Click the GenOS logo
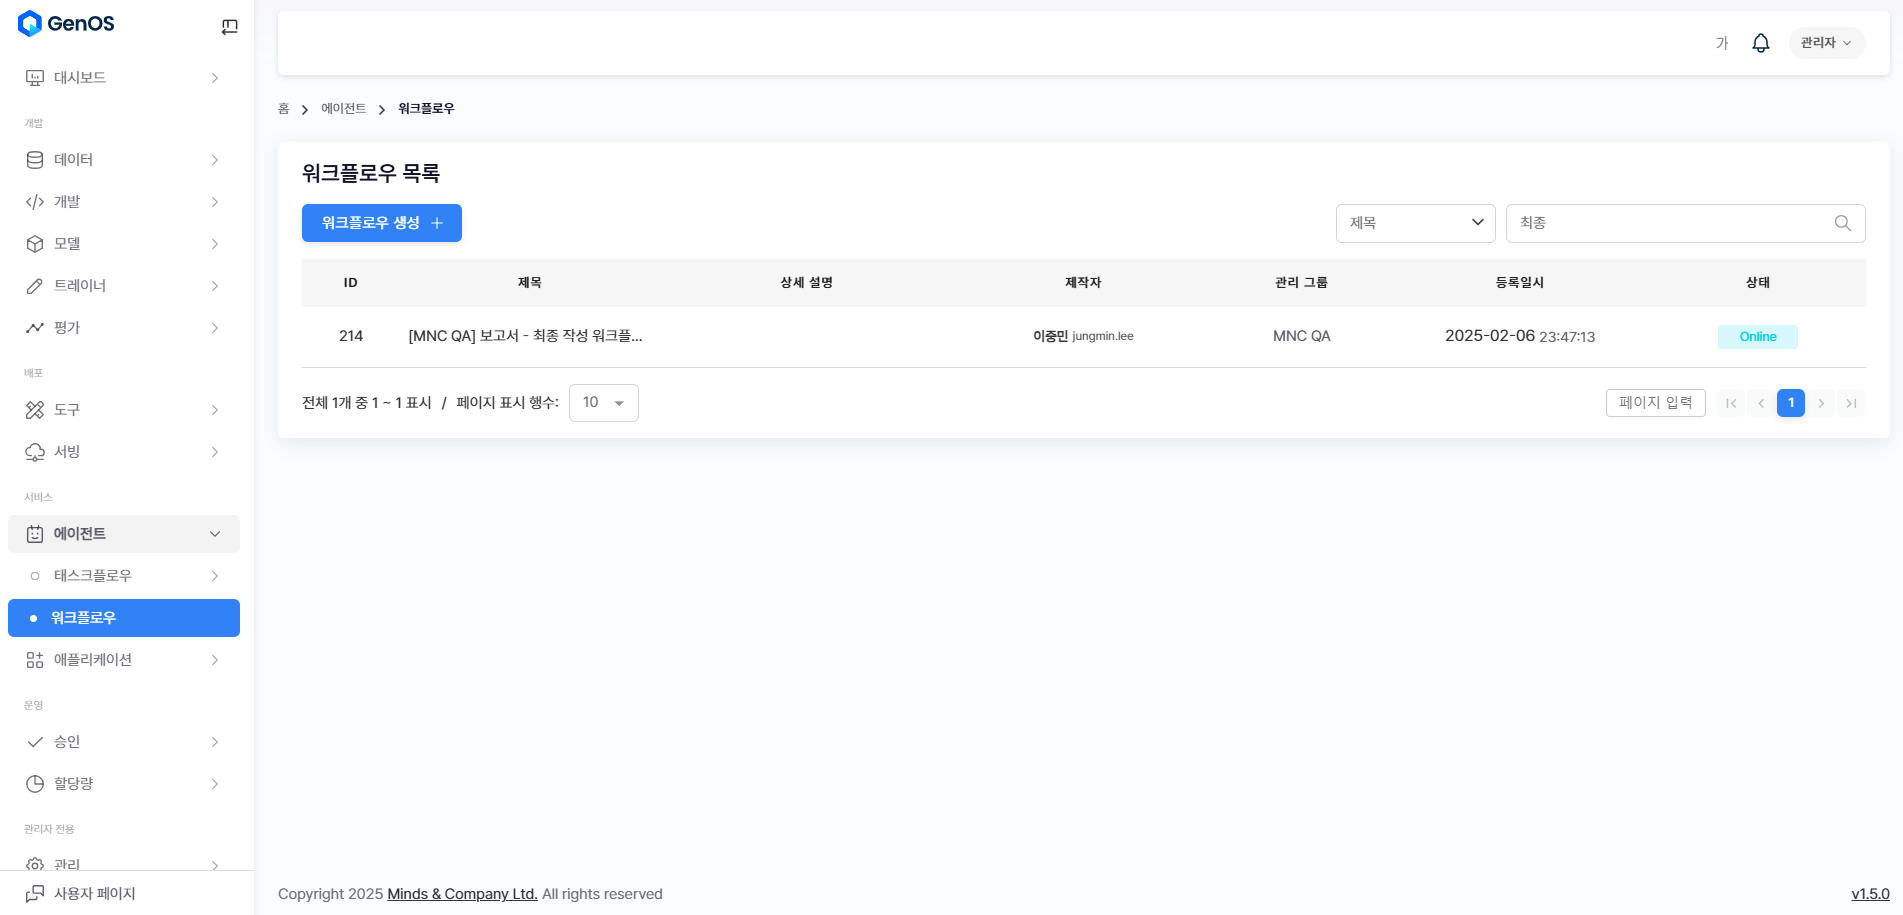The height and width of the screenshot is (915, 1903). [67, 24]
